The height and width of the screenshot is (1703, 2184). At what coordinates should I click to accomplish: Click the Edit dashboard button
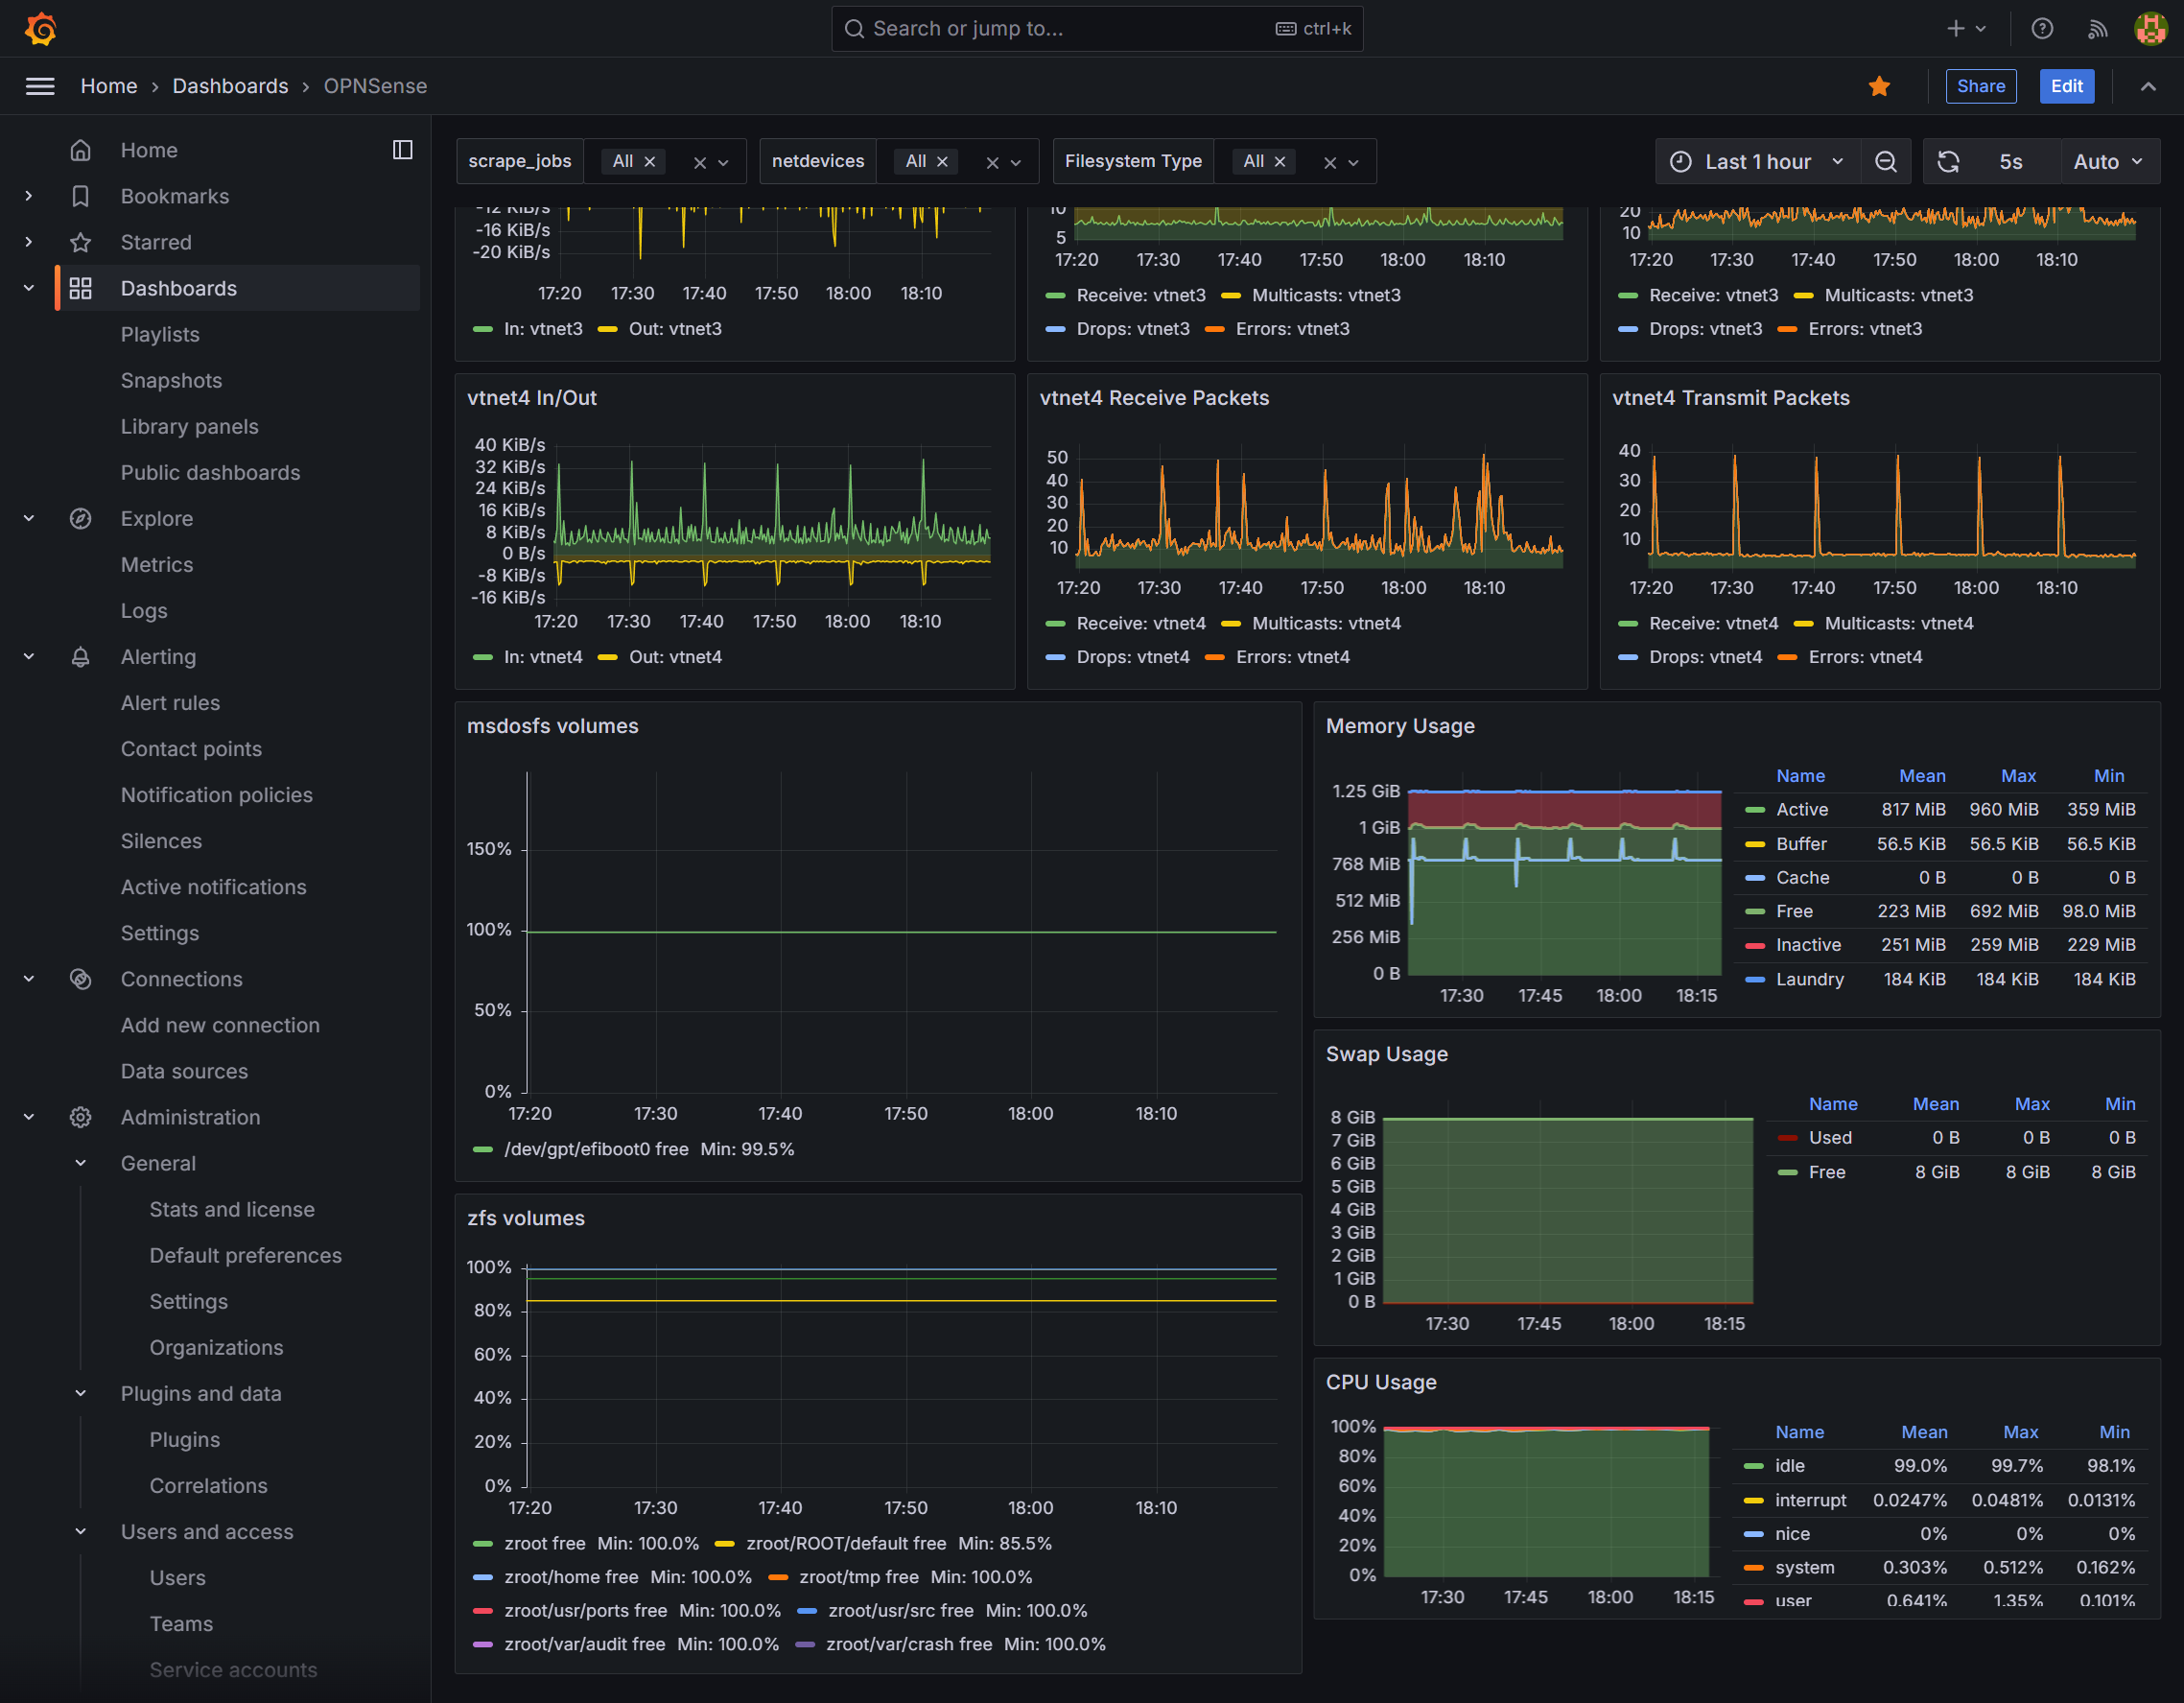[x=2067, y=86]
